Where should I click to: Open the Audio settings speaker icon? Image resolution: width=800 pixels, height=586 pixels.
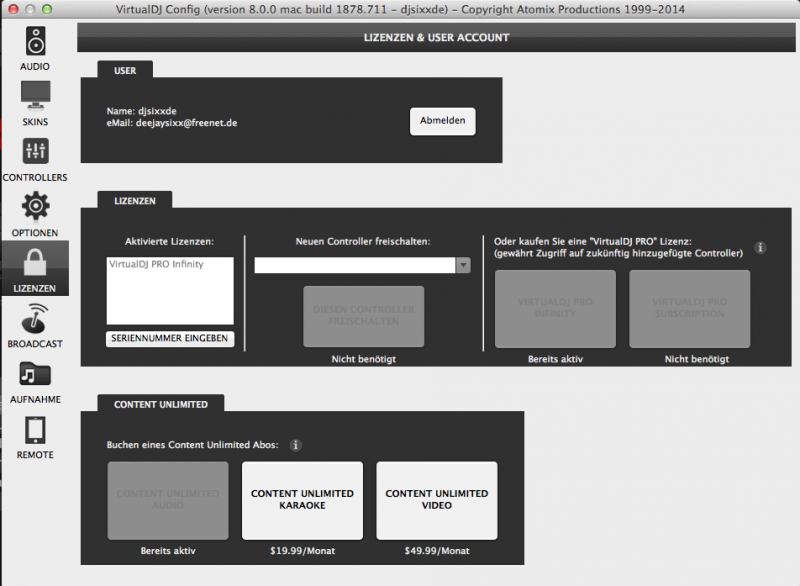coord(35,41)
